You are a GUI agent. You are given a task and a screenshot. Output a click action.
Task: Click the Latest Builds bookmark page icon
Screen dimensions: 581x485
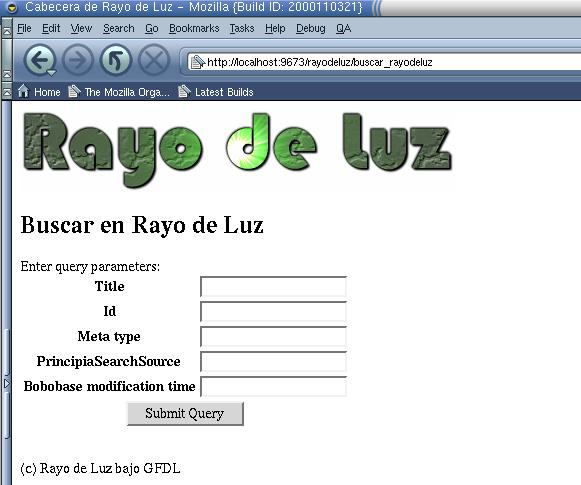tap(184, 91)
